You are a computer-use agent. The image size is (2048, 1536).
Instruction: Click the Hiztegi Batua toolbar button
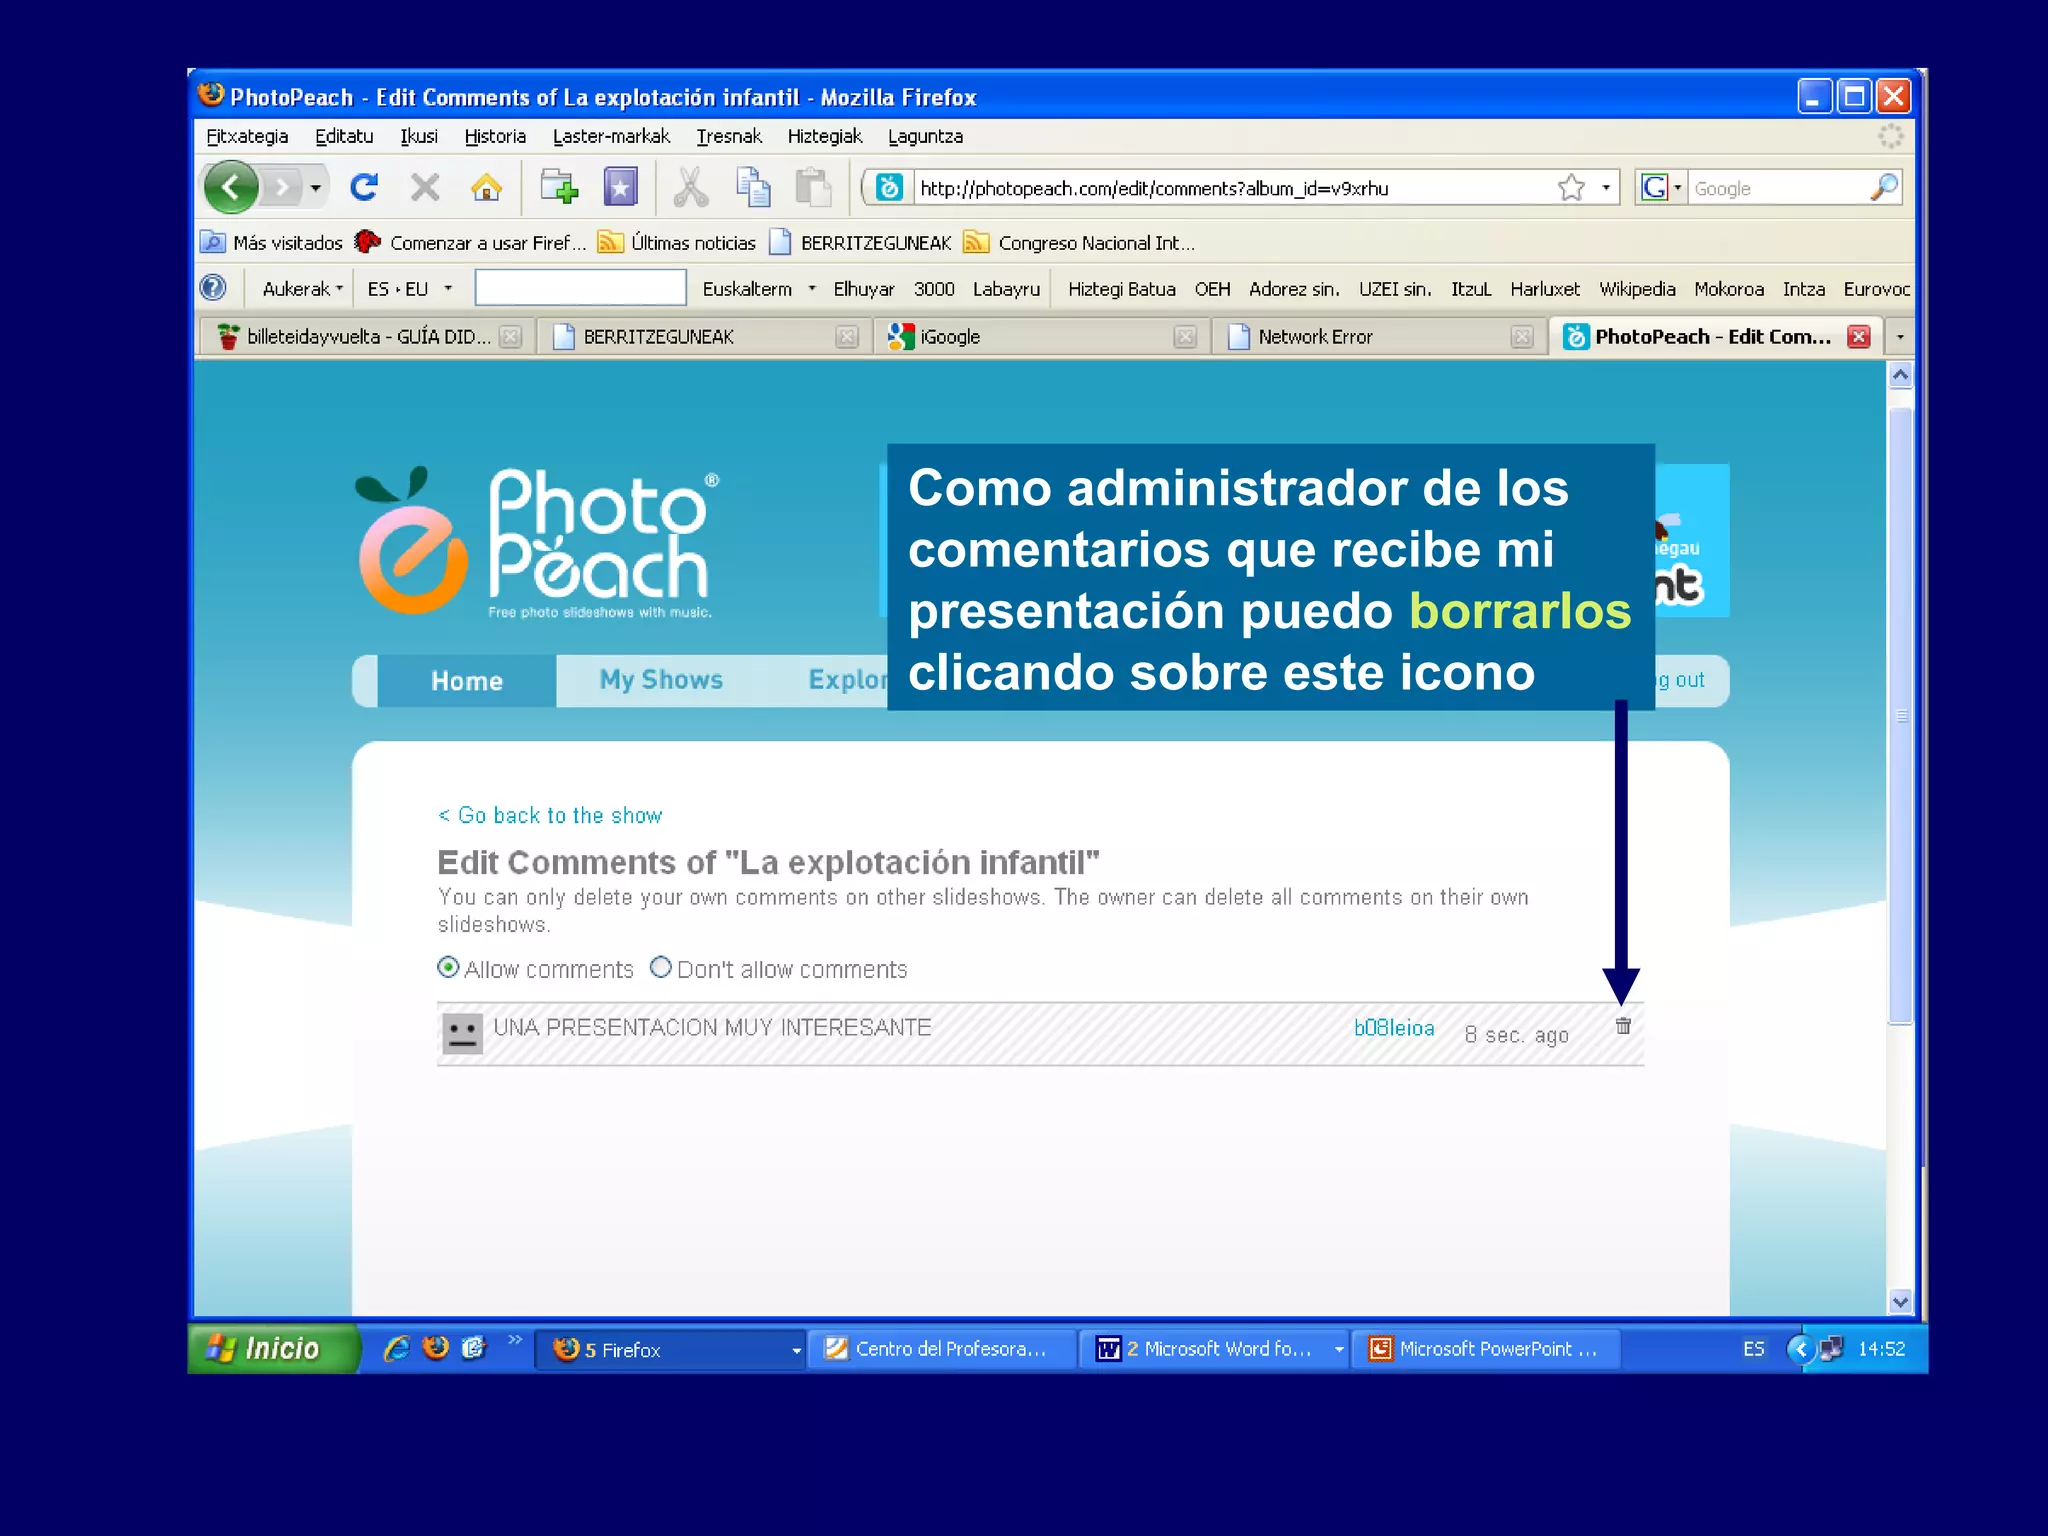pyautogui.click(x=1121, y=289)
